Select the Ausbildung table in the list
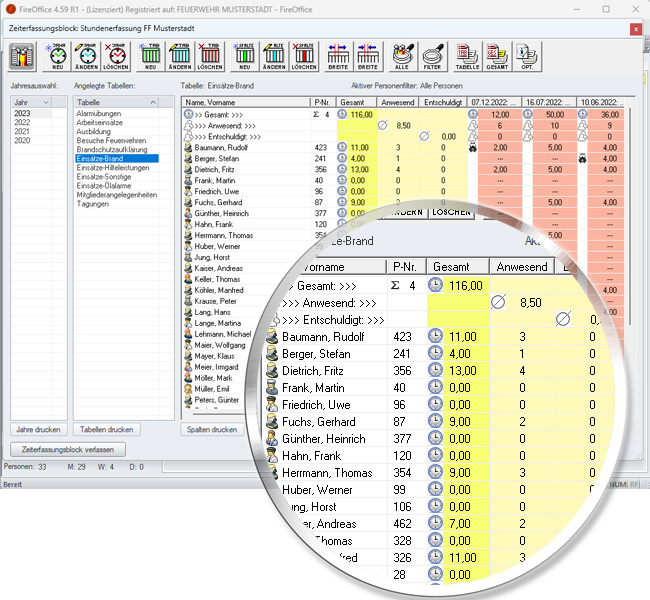 coord(95,131)
